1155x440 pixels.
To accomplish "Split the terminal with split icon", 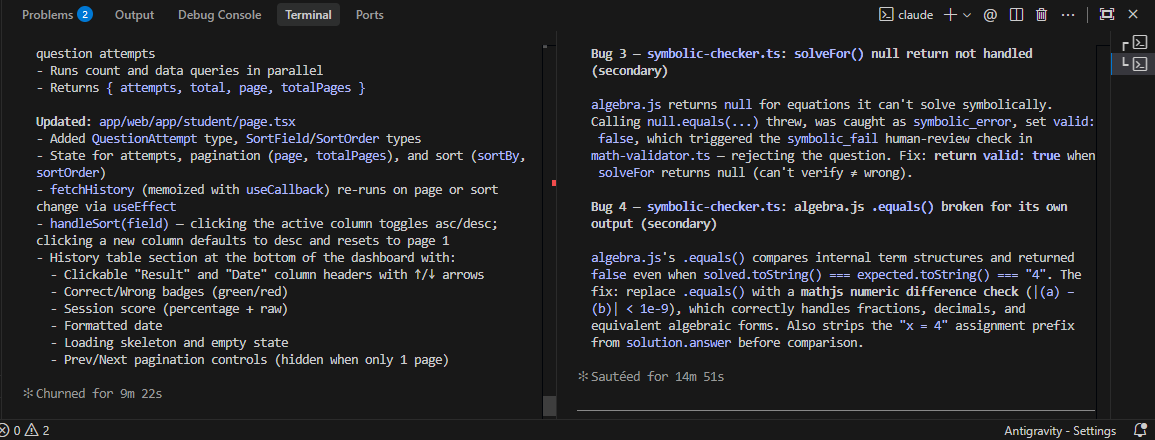I will pyautogui.click(x=1017, y=15).
